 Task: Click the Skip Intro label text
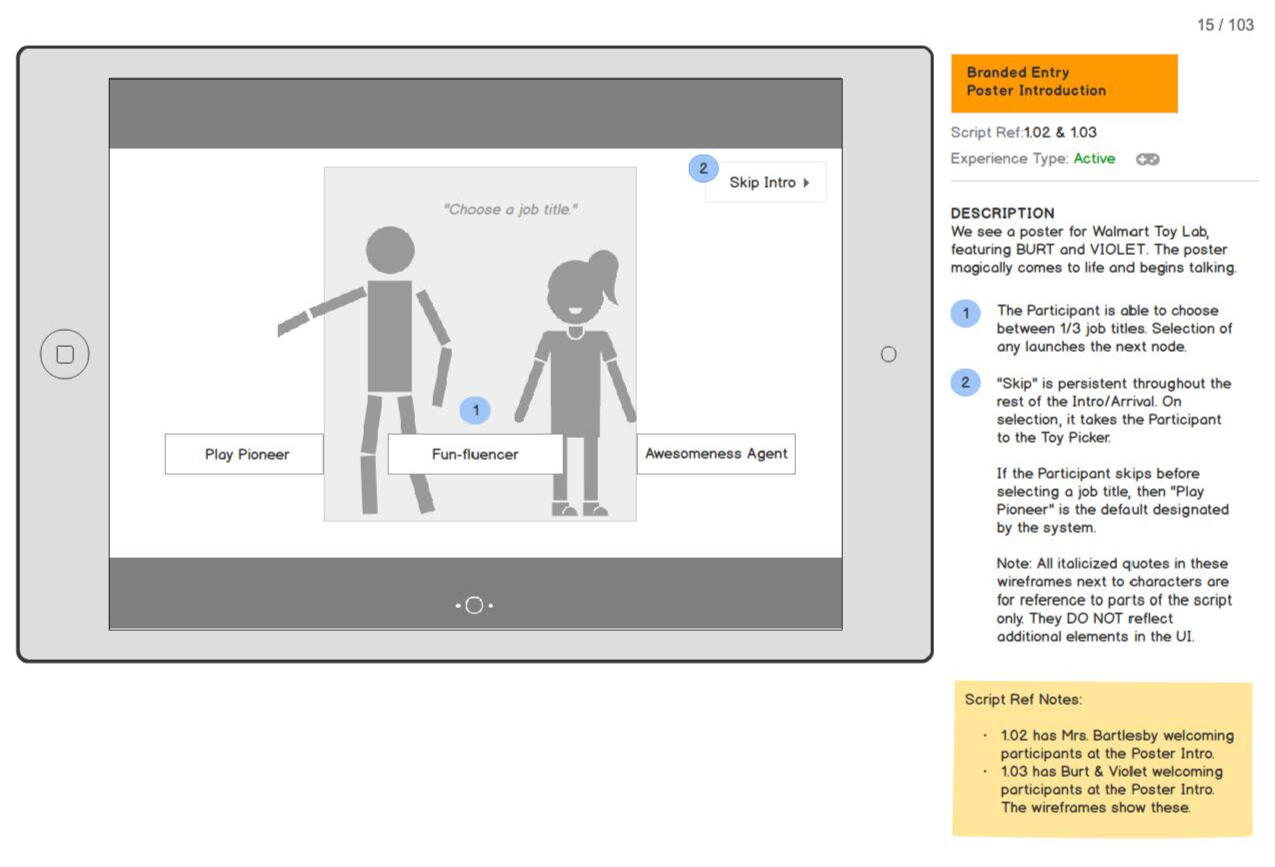tap(762, 183)
